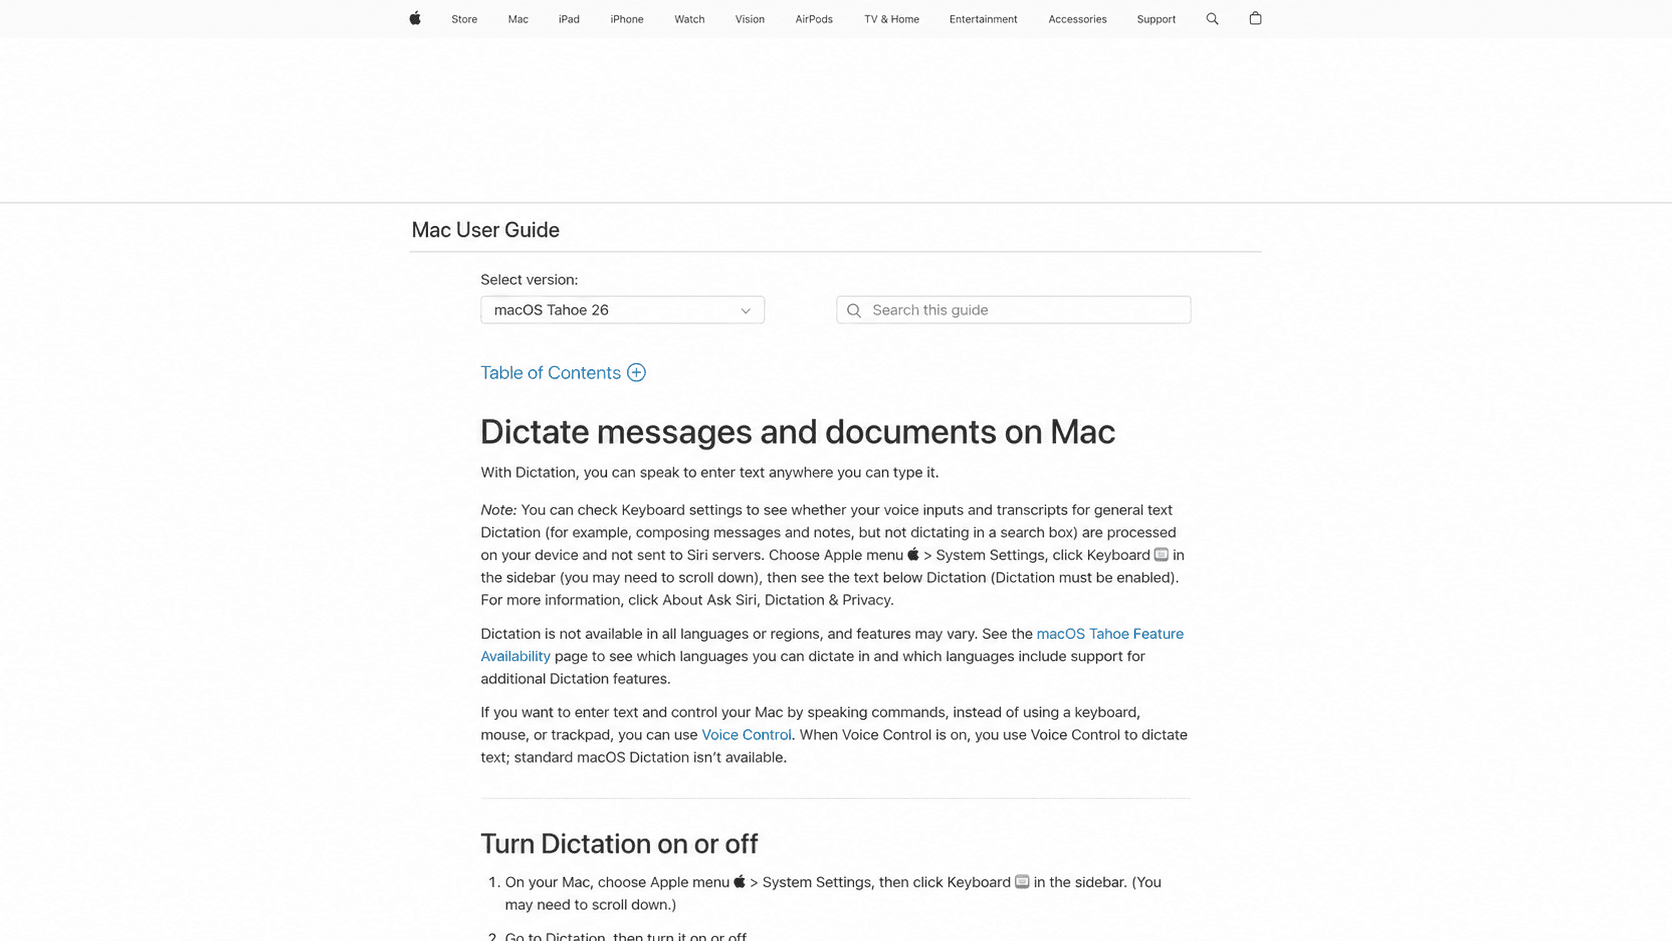
Task: Open the Support menu item
Action: pyautogui.click(x=1156, y=19)
